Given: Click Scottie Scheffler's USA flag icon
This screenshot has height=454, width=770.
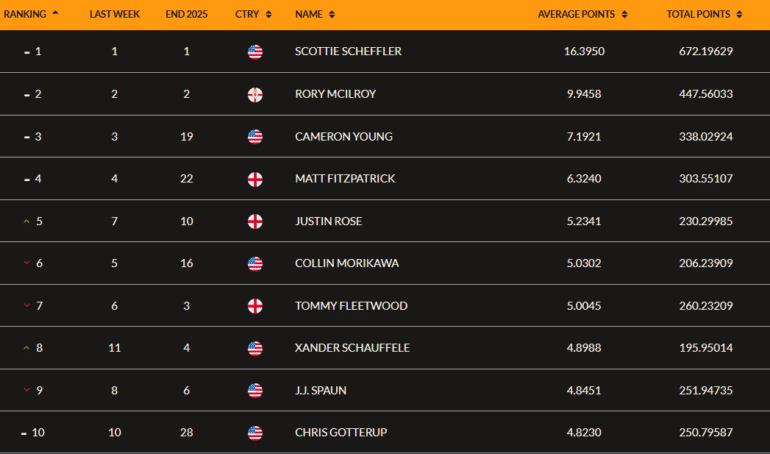Looking at the screenshot, I should pos(255,52).
